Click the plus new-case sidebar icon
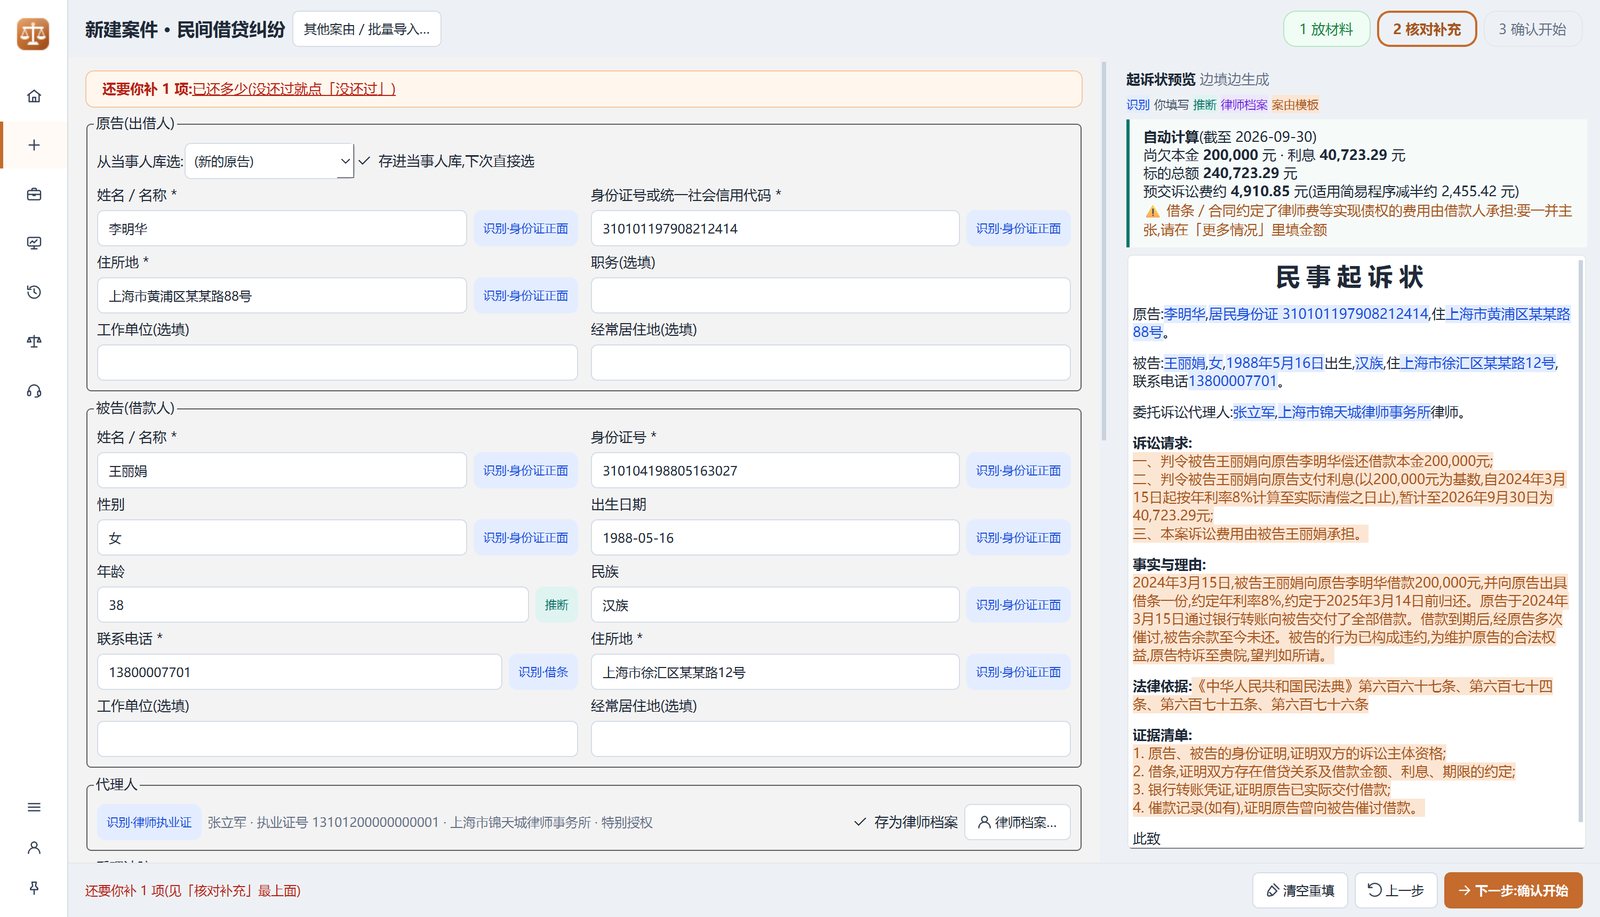The width and height of the screenshot is (1600, 917). pyautogui.click(x=34, y=145)
